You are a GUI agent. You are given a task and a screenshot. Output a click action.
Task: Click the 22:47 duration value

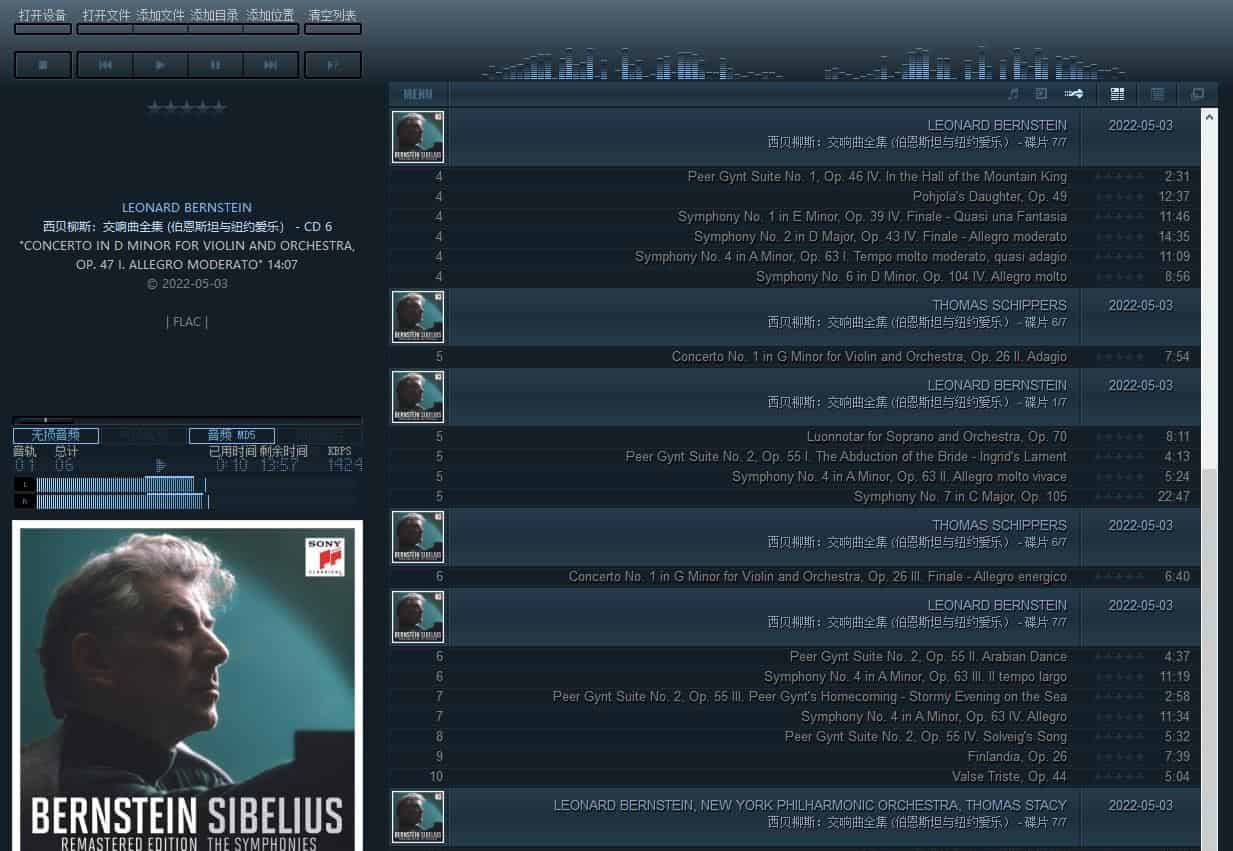[x=1174, y=497]
